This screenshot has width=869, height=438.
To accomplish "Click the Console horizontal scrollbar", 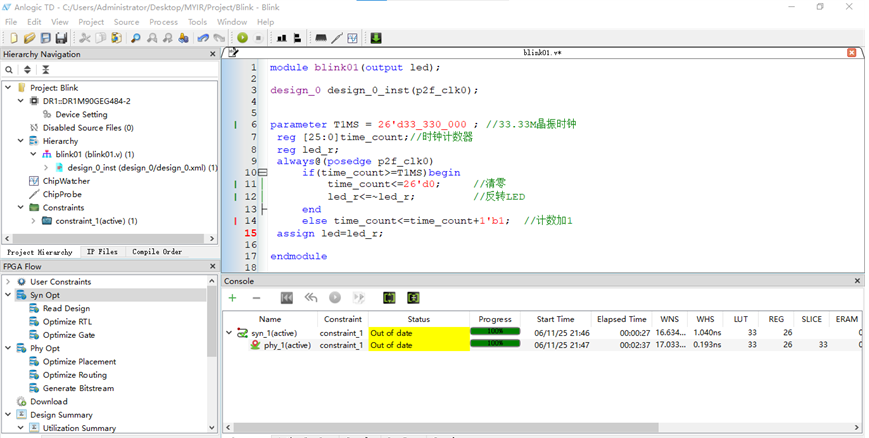I will pos(446,428).
